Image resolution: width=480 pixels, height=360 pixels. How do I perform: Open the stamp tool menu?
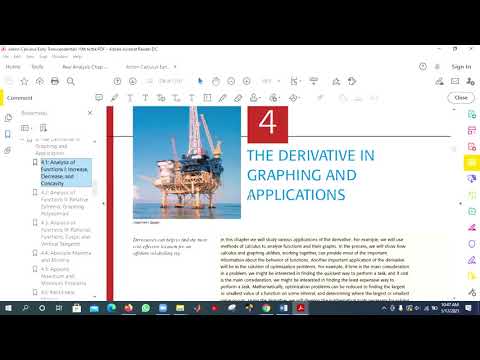point(255,98)
